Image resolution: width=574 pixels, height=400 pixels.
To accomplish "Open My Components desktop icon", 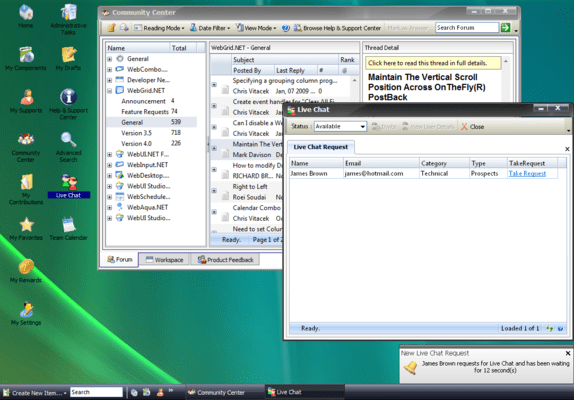I will [x=26, y=59].
